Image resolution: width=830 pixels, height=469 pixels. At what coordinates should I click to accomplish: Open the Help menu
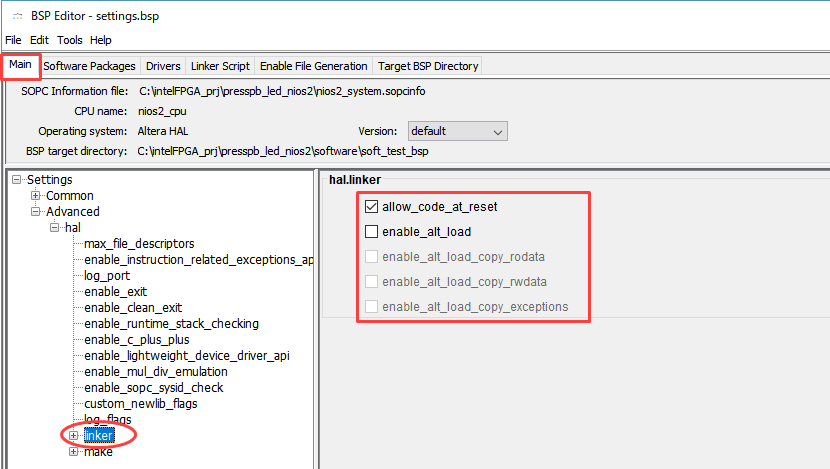(101, 40)
